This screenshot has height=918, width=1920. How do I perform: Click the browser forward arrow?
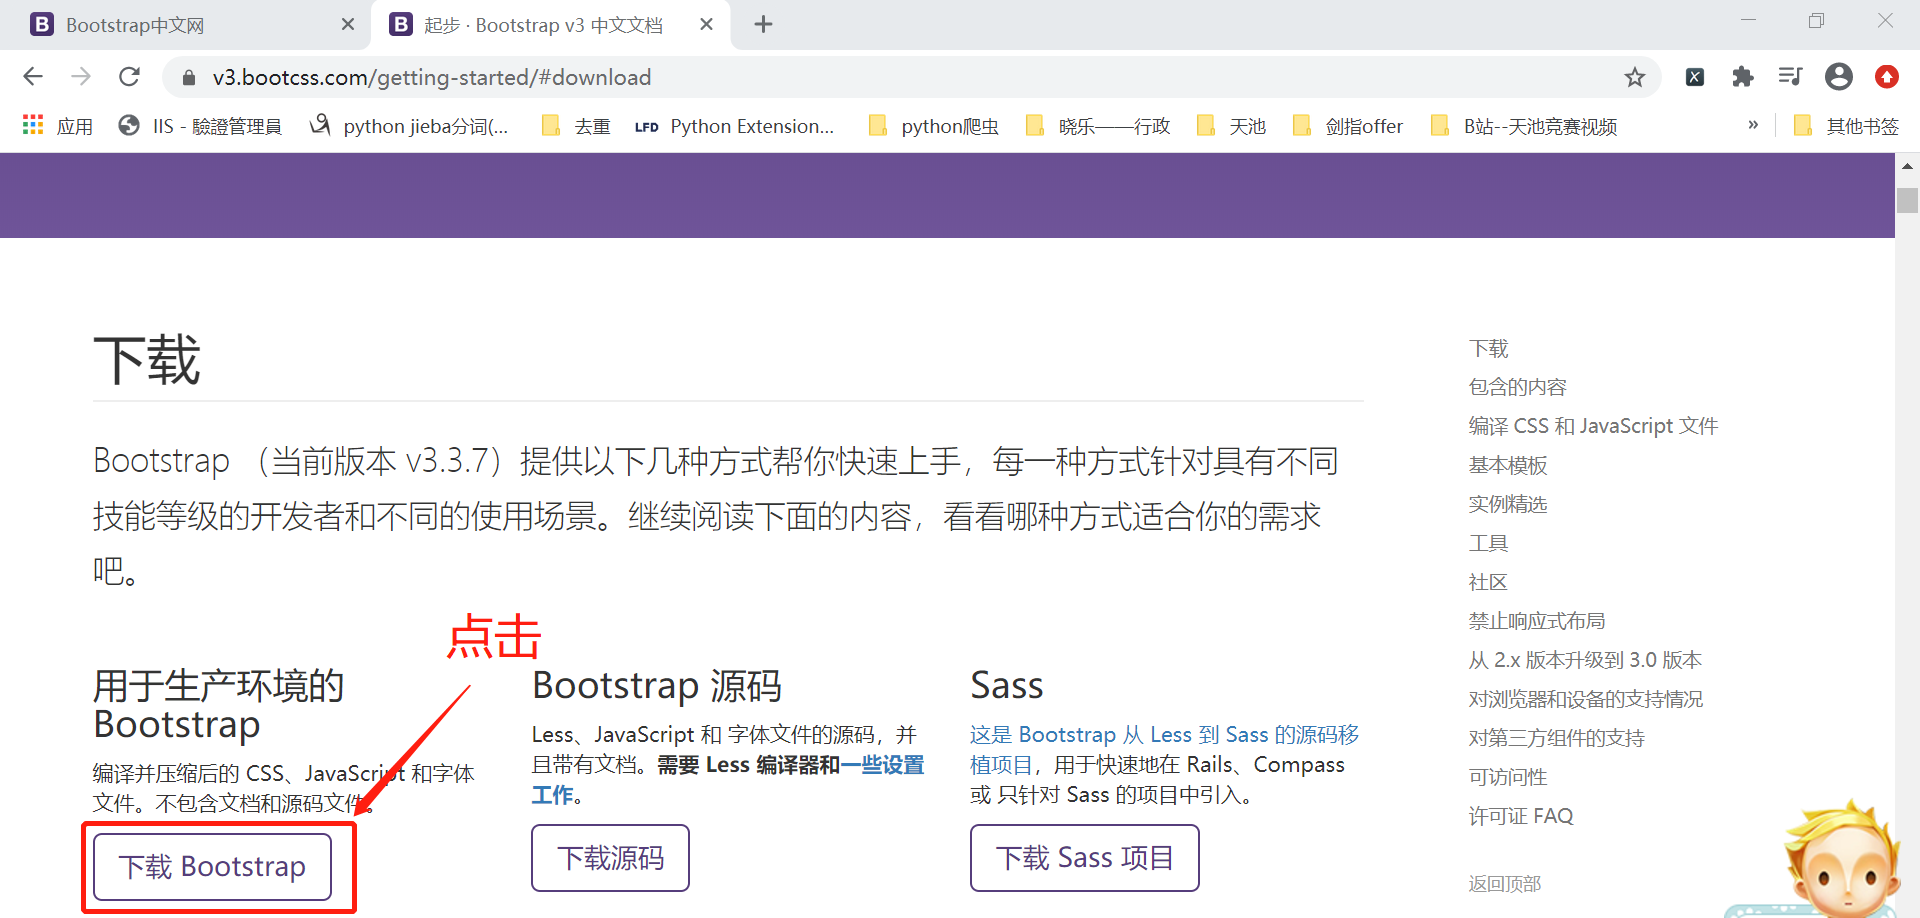click(81, 77)
